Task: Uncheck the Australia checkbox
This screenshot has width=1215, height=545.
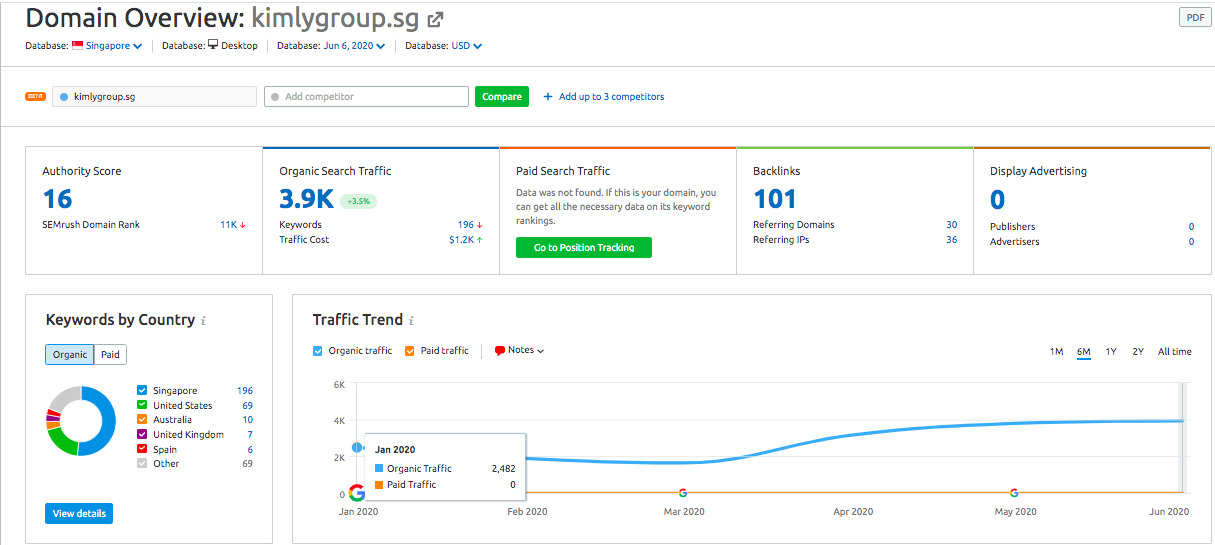Action: (142, 420)
